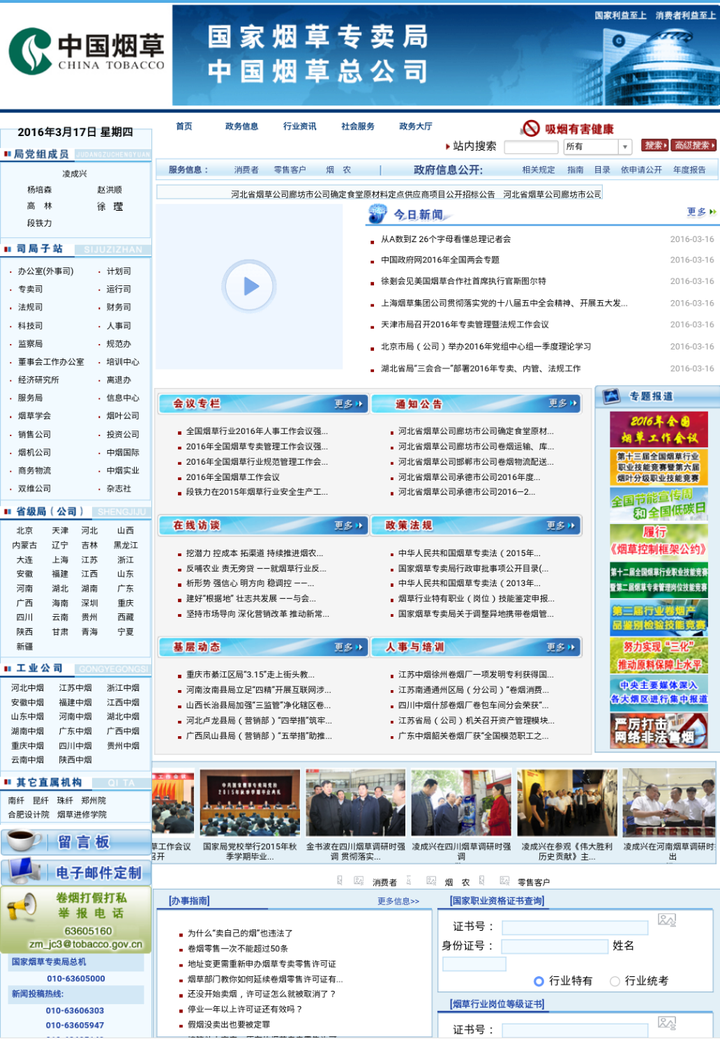Image resolution: width=720 pixels, height=1039 pixels.
Task: Open 北京 provincial bureau link
Action: point(25,530)
